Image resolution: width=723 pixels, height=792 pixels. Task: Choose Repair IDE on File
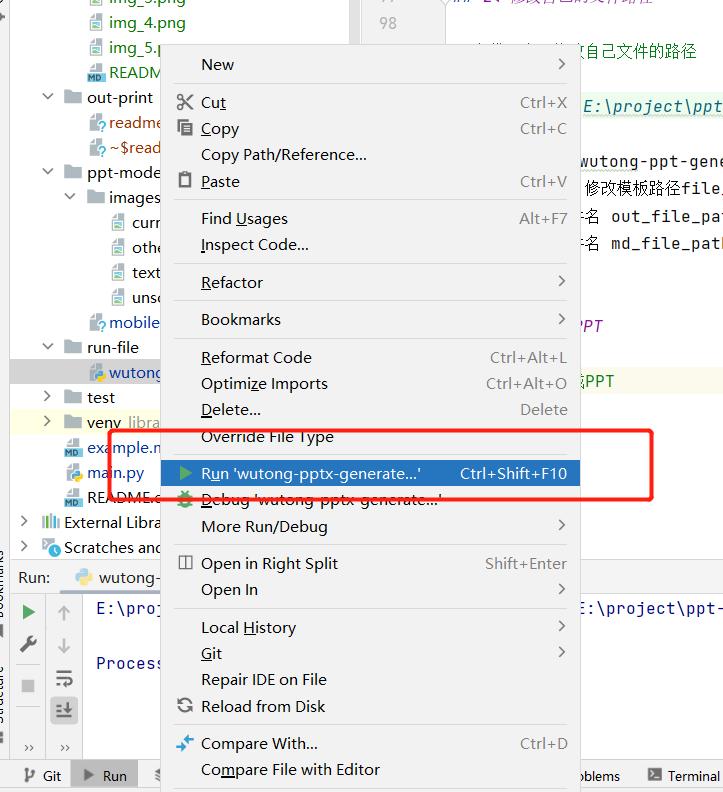point(370,679)
